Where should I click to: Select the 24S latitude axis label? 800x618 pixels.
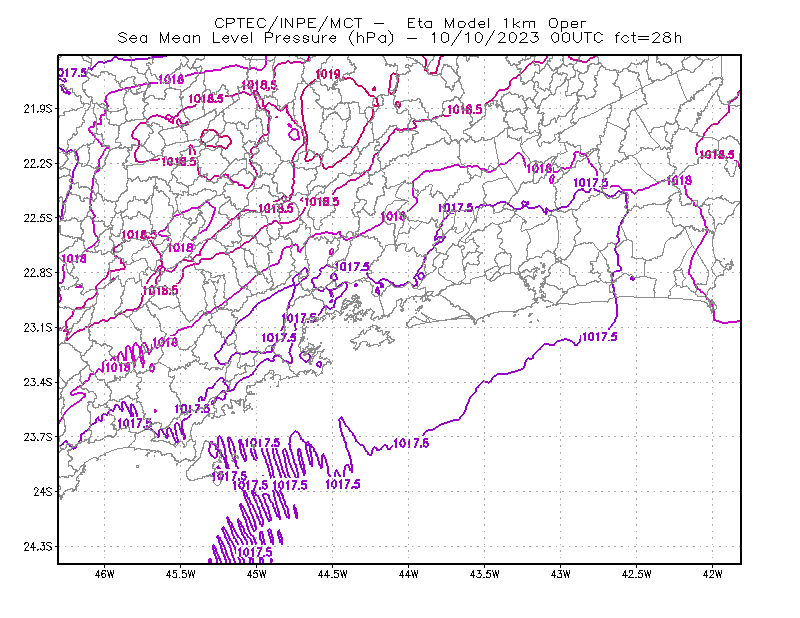pyautogui.click(x=43, y=491)
